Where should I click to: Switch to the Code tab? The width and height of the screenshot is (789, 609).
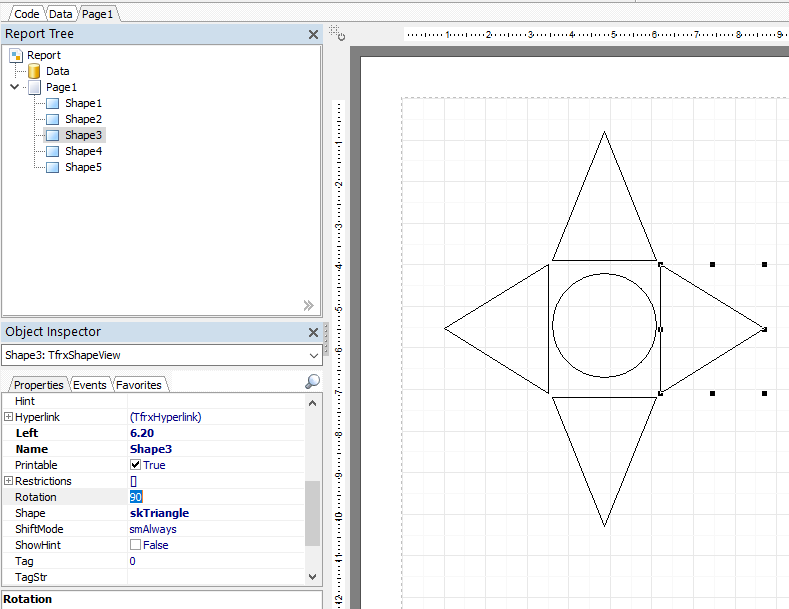26,14
